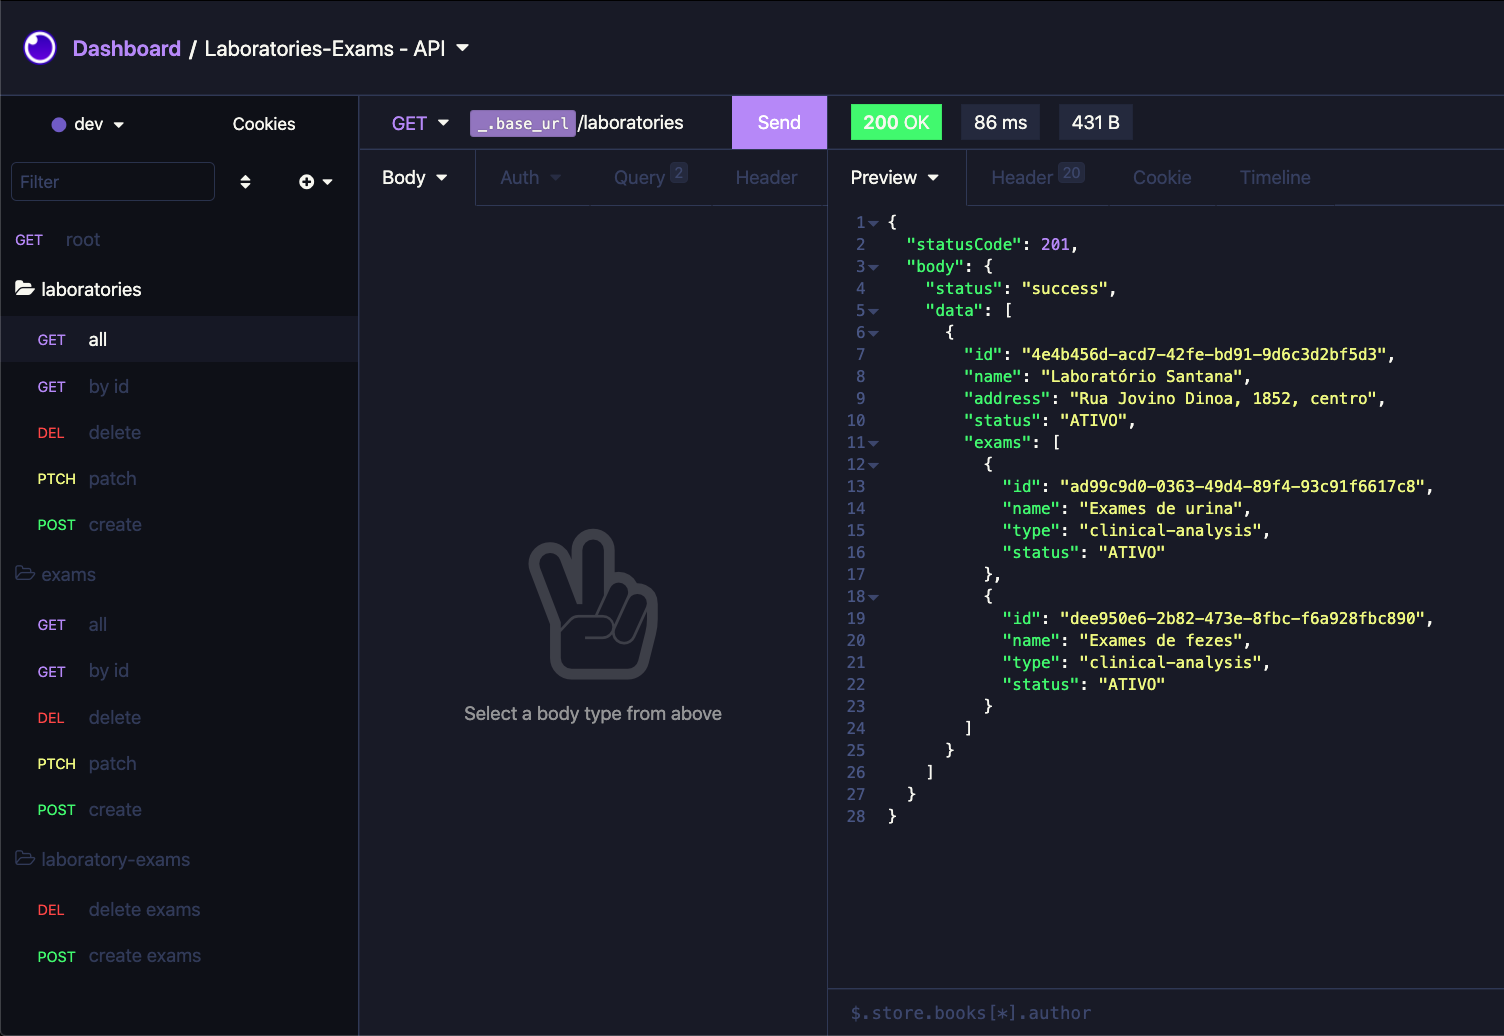Click the 86 ms response time badge

tap(1000, 122)
